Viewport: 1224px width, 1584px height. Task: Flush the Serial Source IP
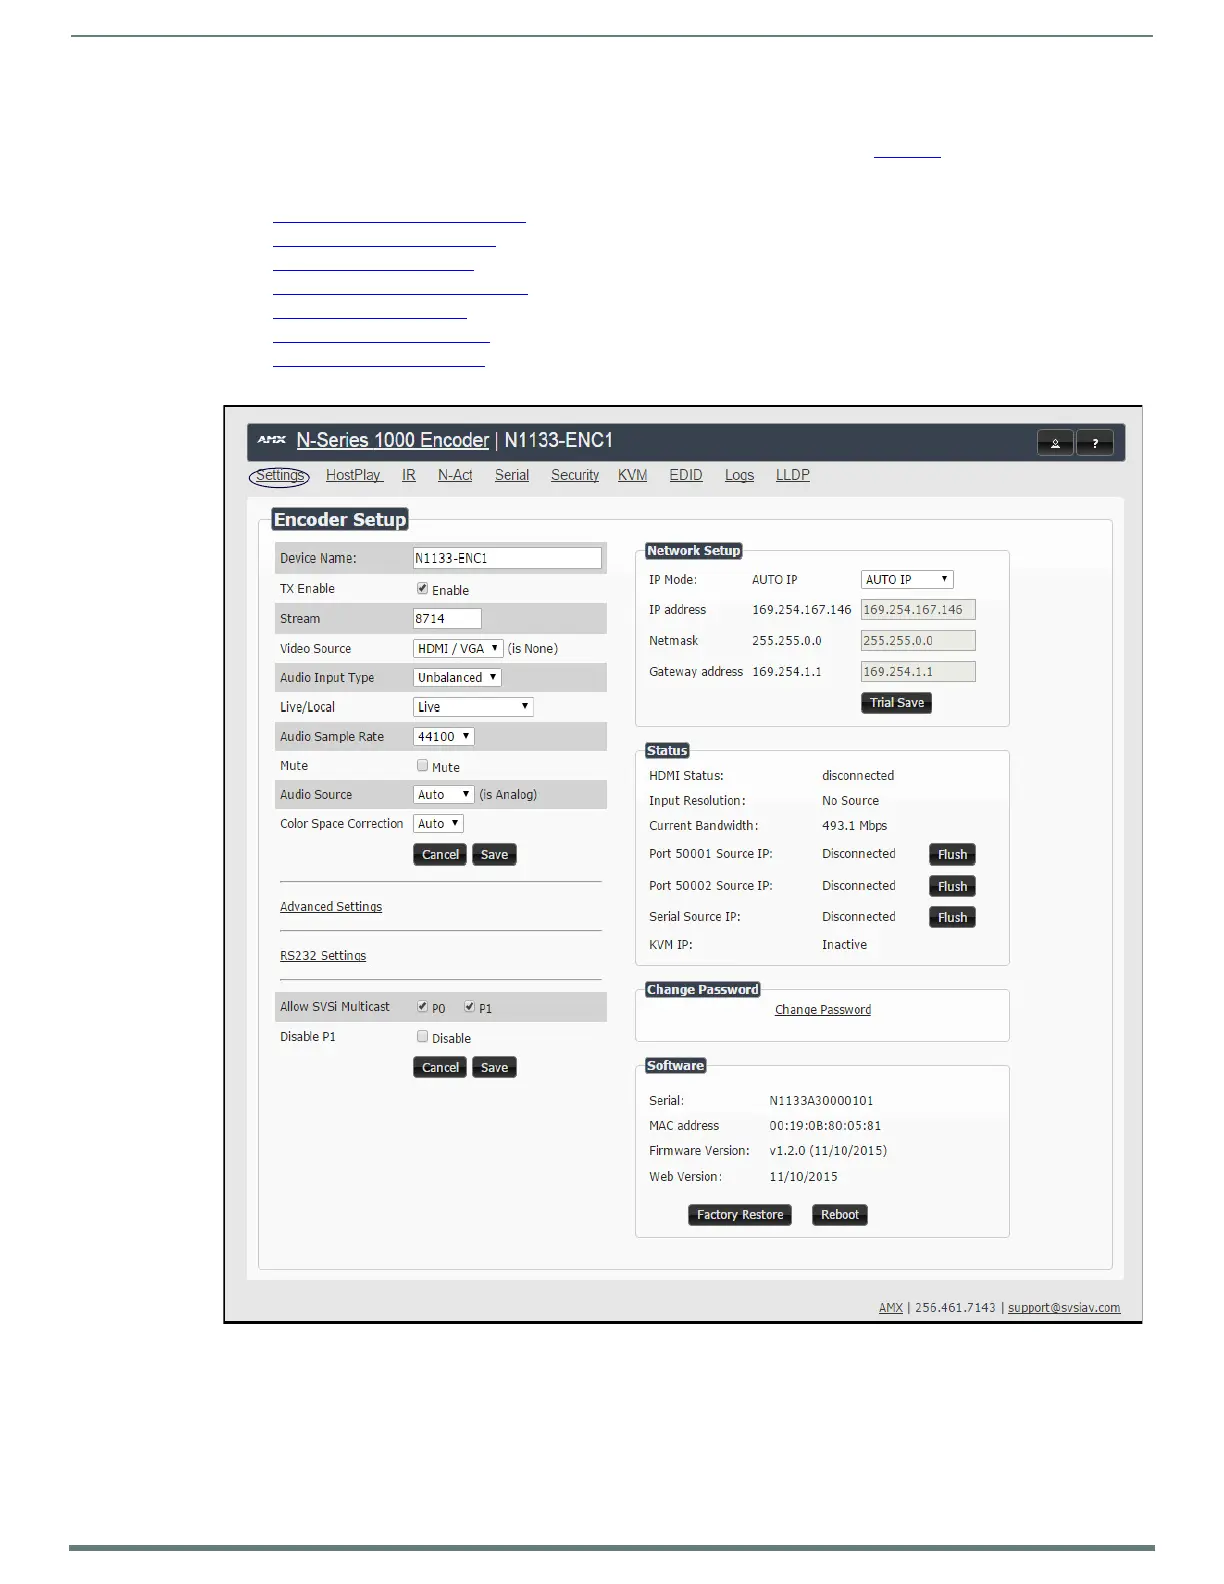click(x=952, y=918)
